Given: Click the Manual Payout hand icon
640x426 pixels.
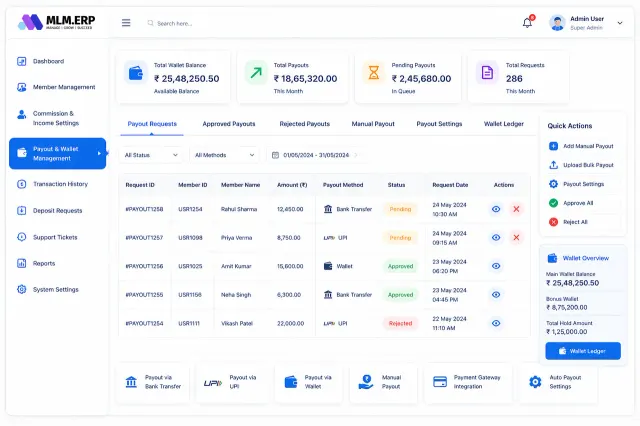Looking at the screenshot, I should [x=366, y=382].
